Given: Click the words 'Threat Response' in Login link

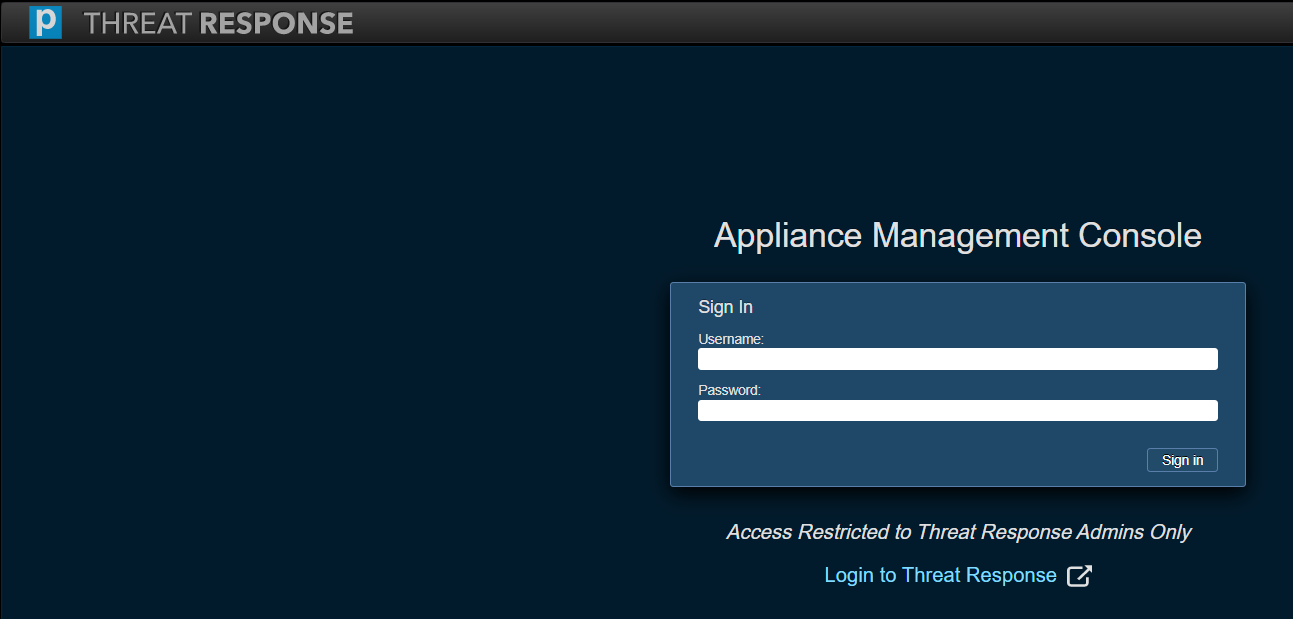Looking at the screenshot, I should coord(979,575).
